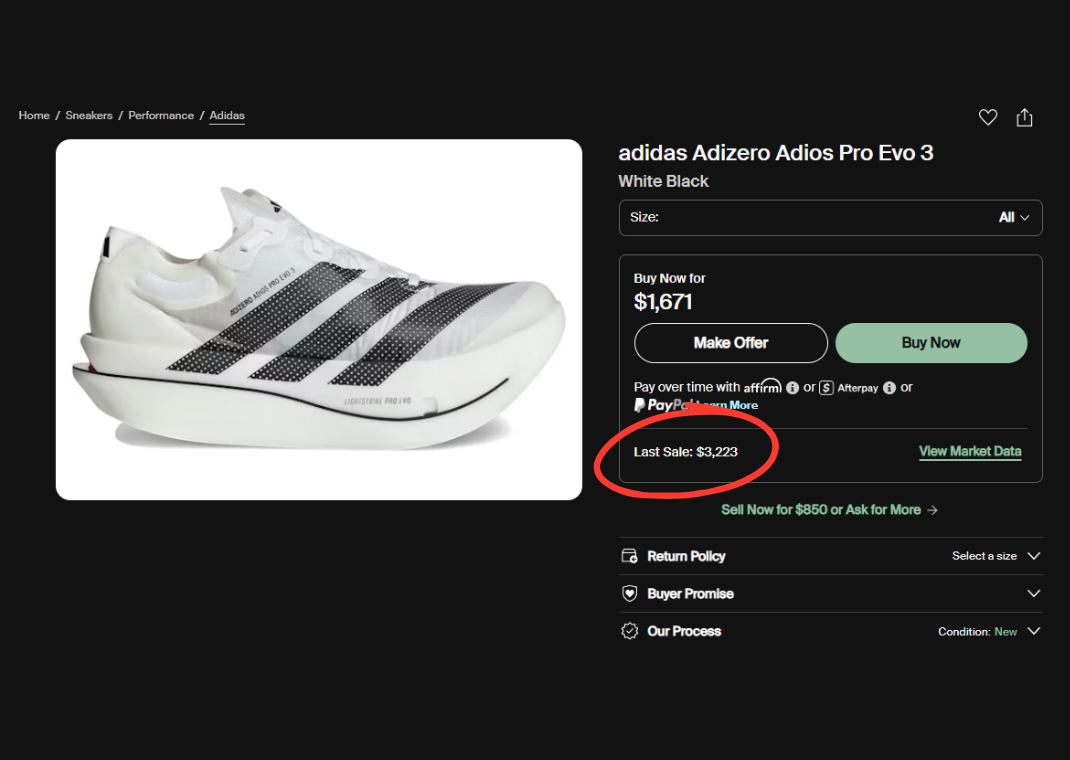
Task: Toggle the heart favorite icon
Action: pyautogui.click(x=988, y=117)
